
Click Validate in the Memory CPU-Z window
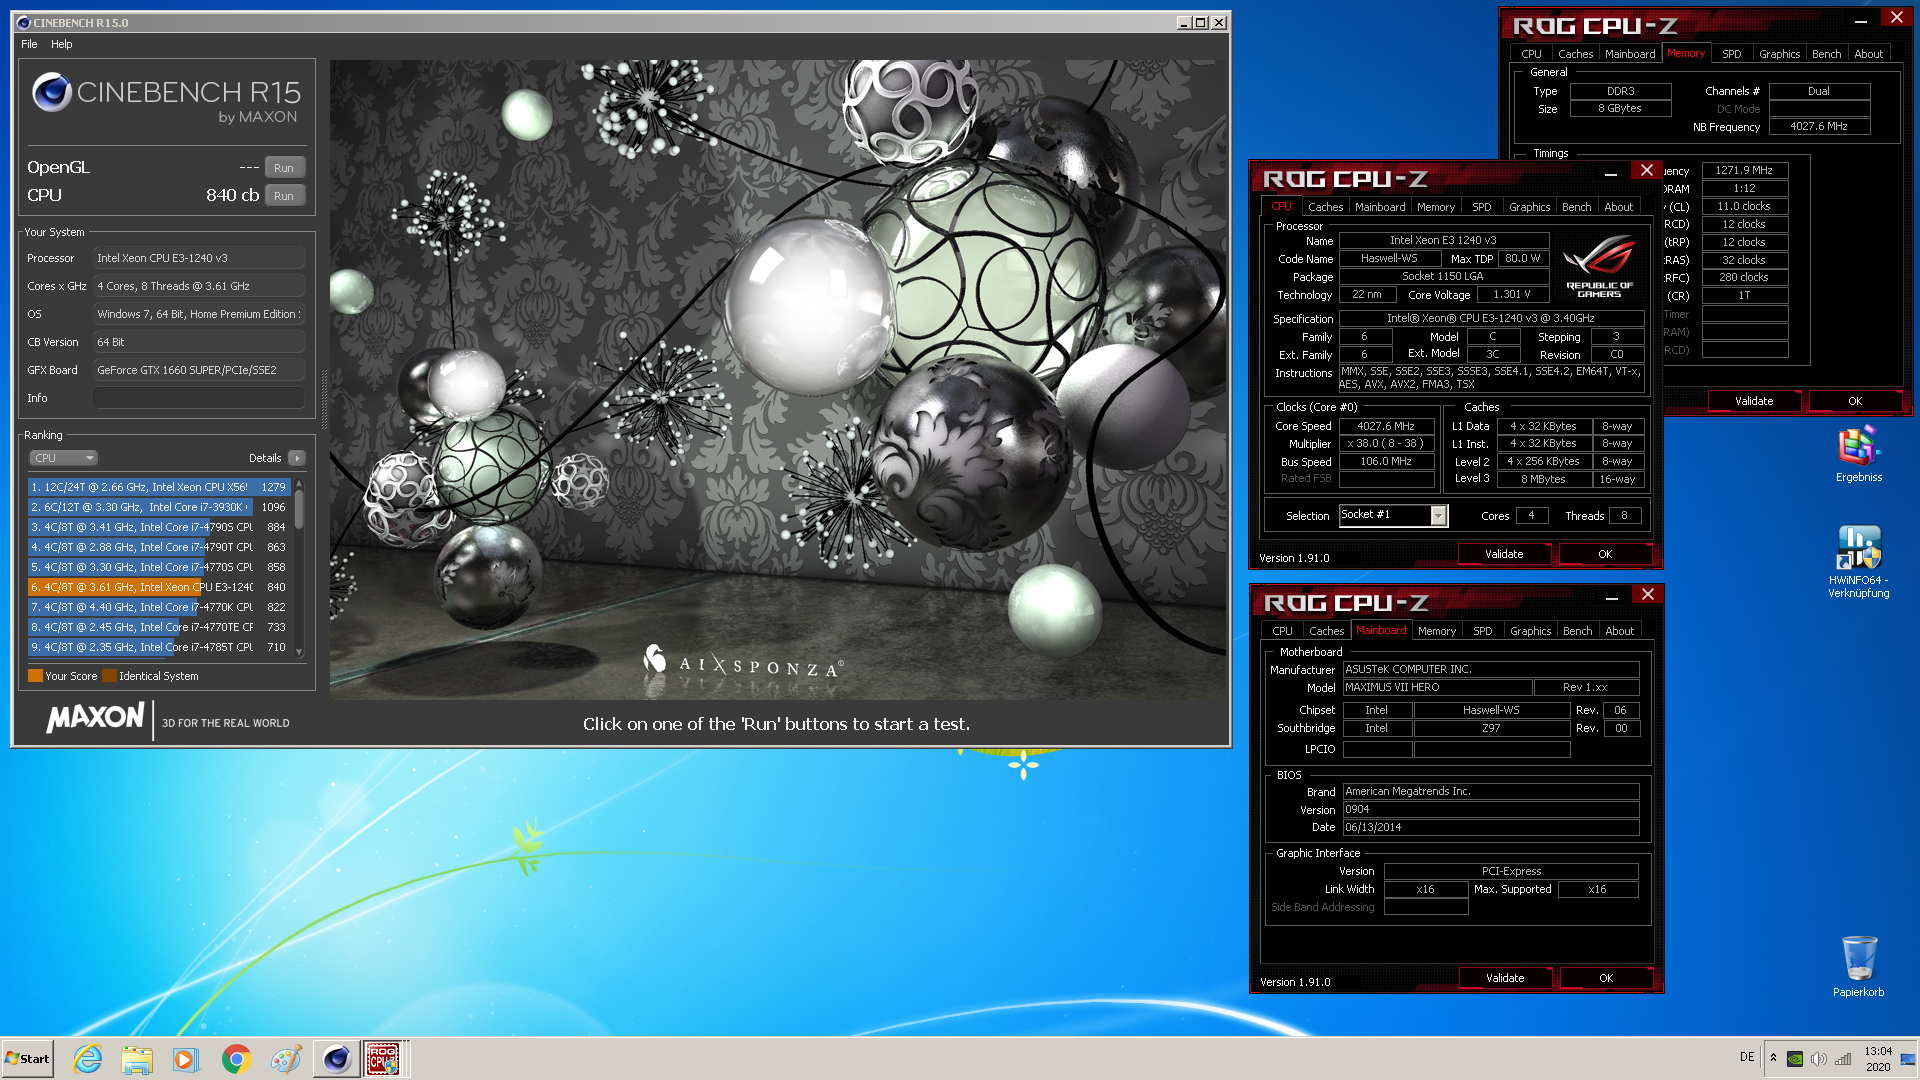pos(1754,401)
